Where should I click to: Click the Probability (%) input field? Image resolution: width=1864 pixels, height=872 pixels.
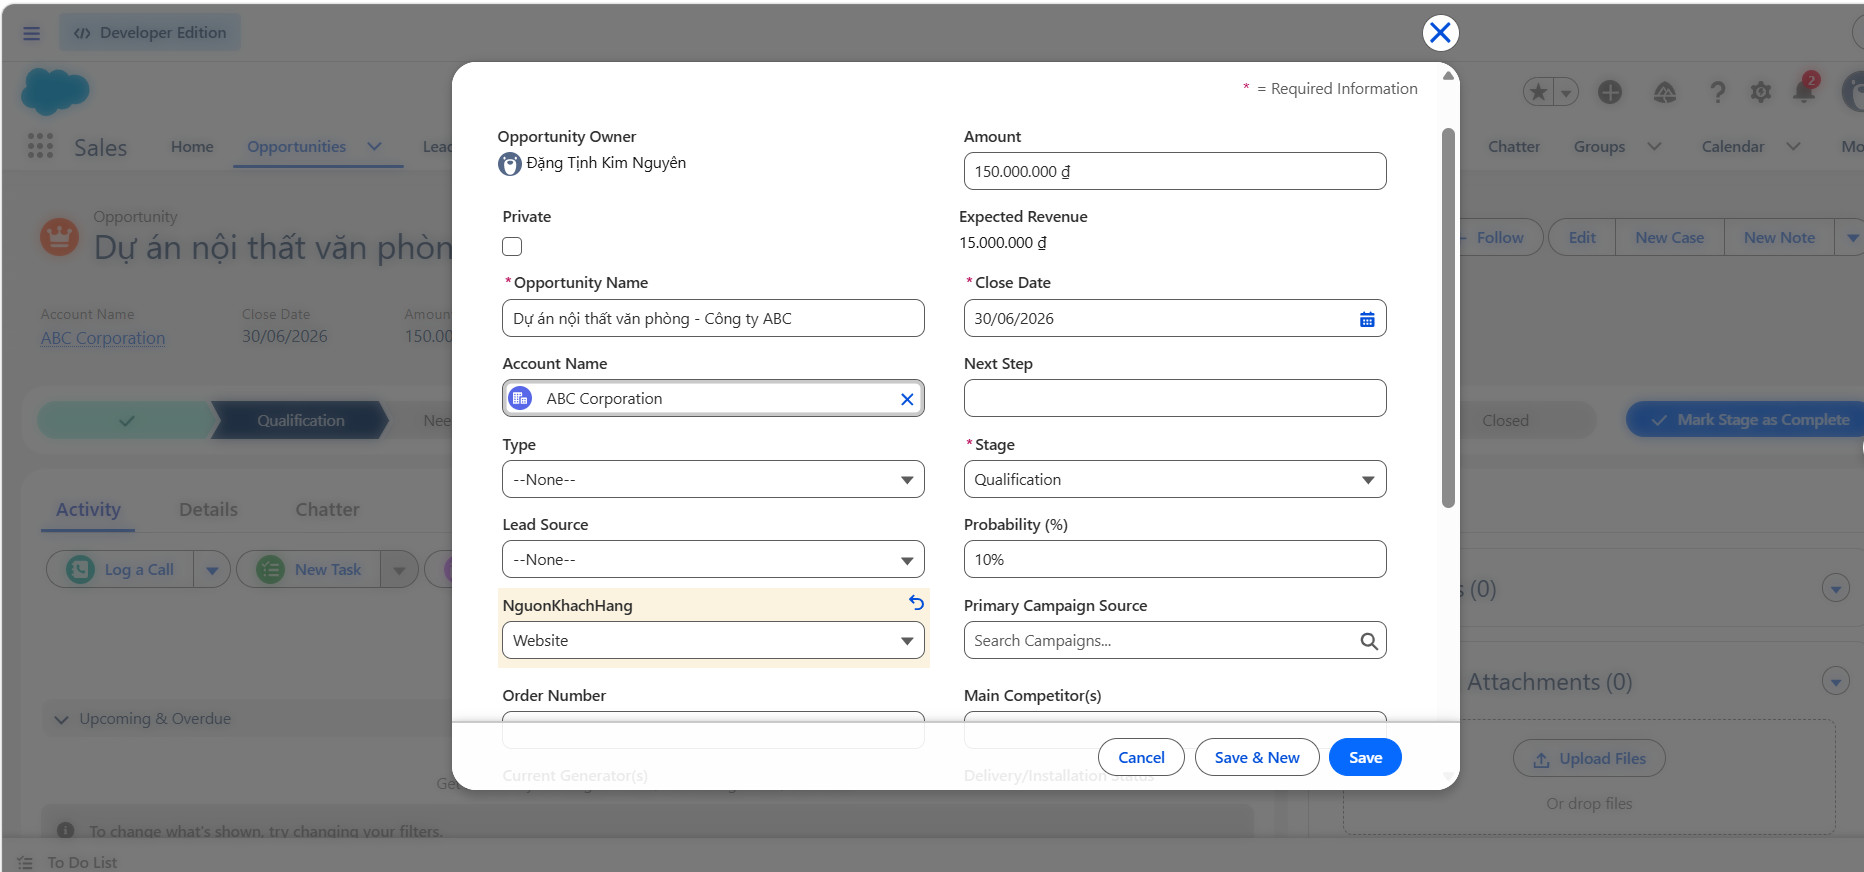point(1175,559)
